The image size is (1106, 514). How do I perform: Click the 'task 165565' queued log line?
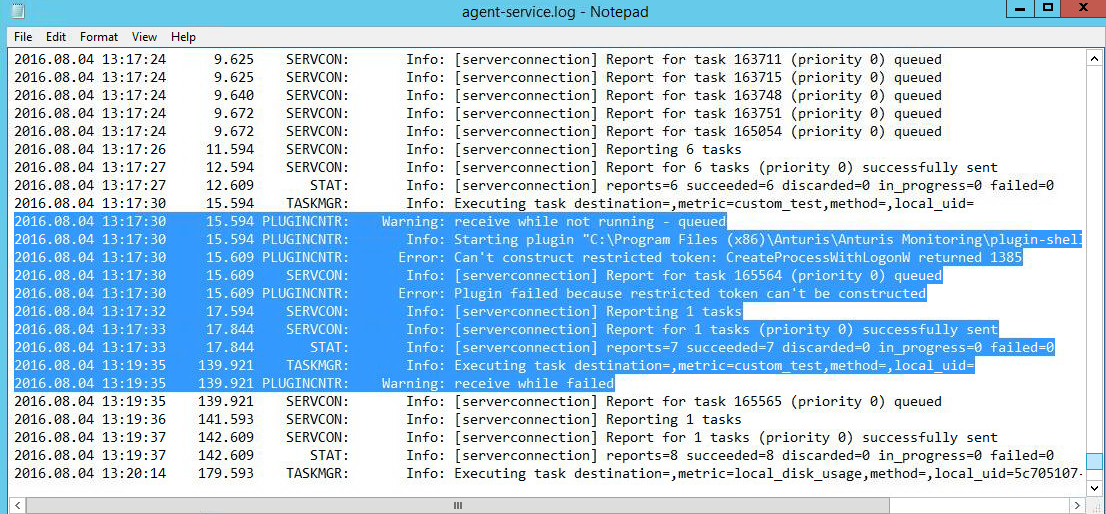coord(478,401)
